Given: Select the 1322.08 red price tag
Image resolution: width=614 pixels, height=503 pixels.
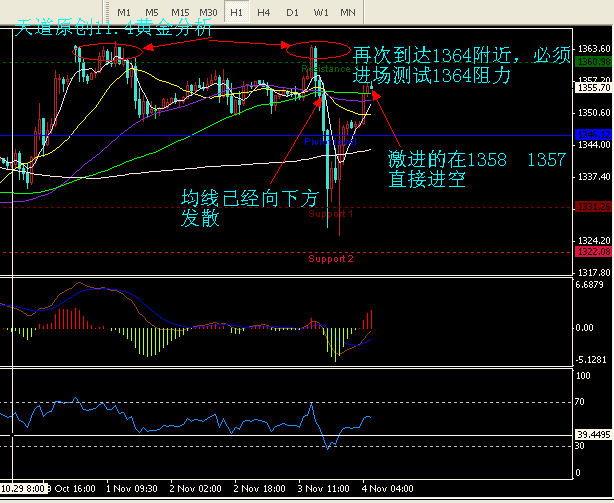Looking at the screenshot, I should click(594, 253).
